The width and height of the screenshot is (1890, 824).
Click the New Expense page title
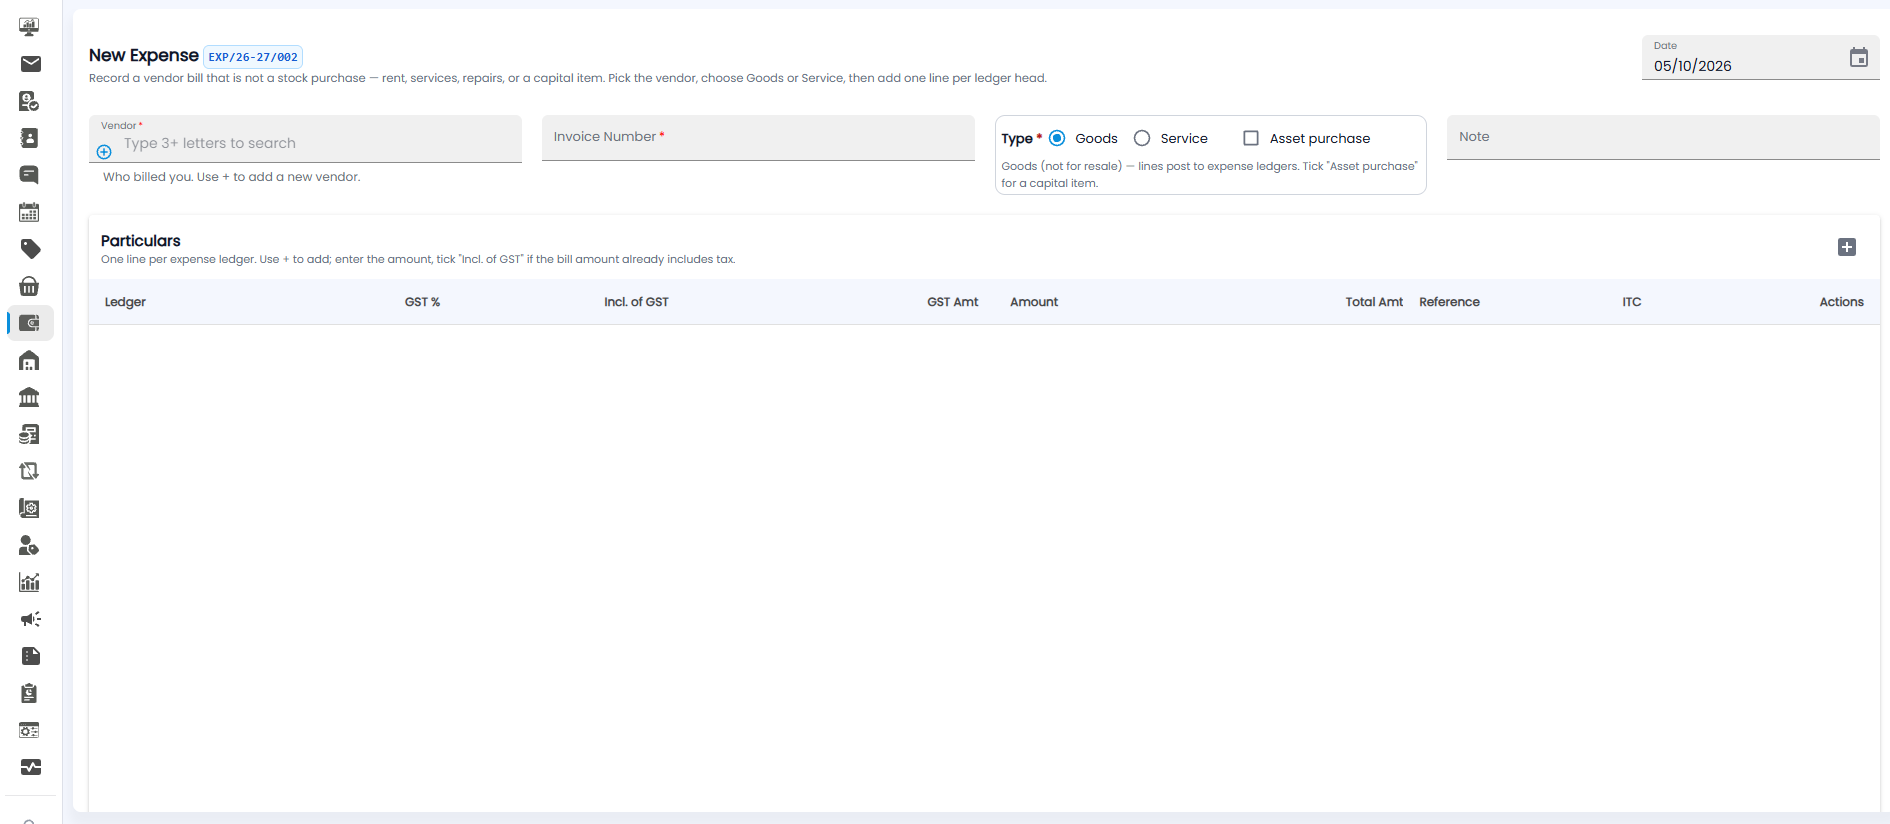point(144,56)
